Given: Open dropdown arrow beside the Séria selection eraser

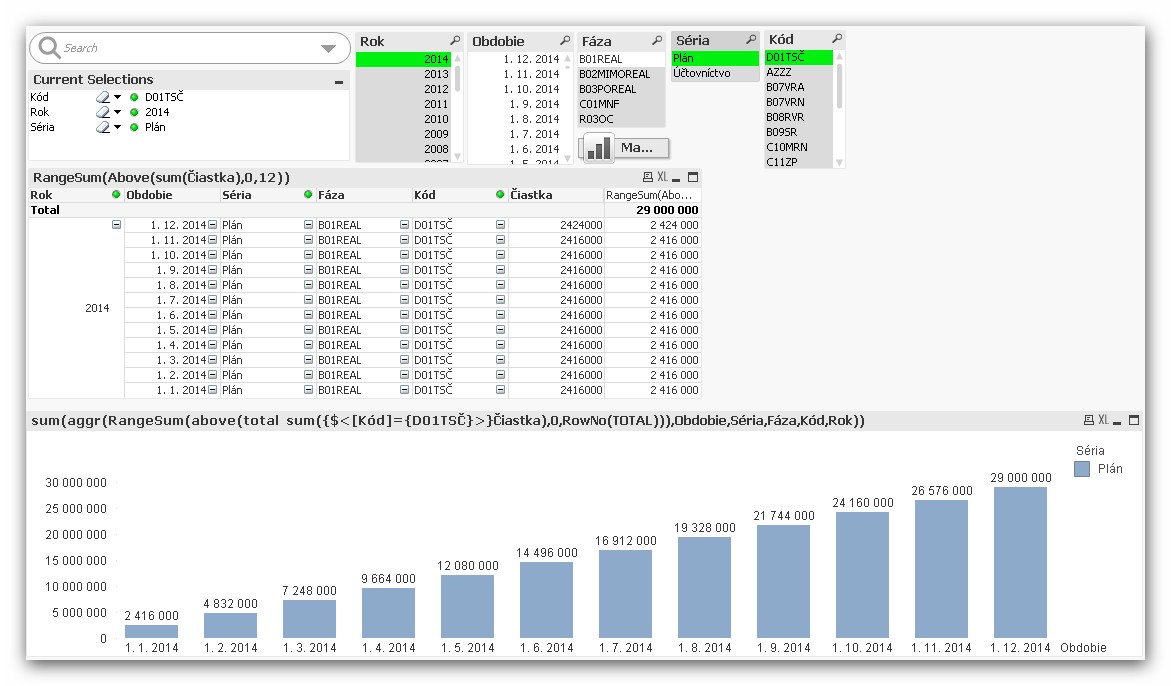Looking at the screenshot, I should pos(117,127).
